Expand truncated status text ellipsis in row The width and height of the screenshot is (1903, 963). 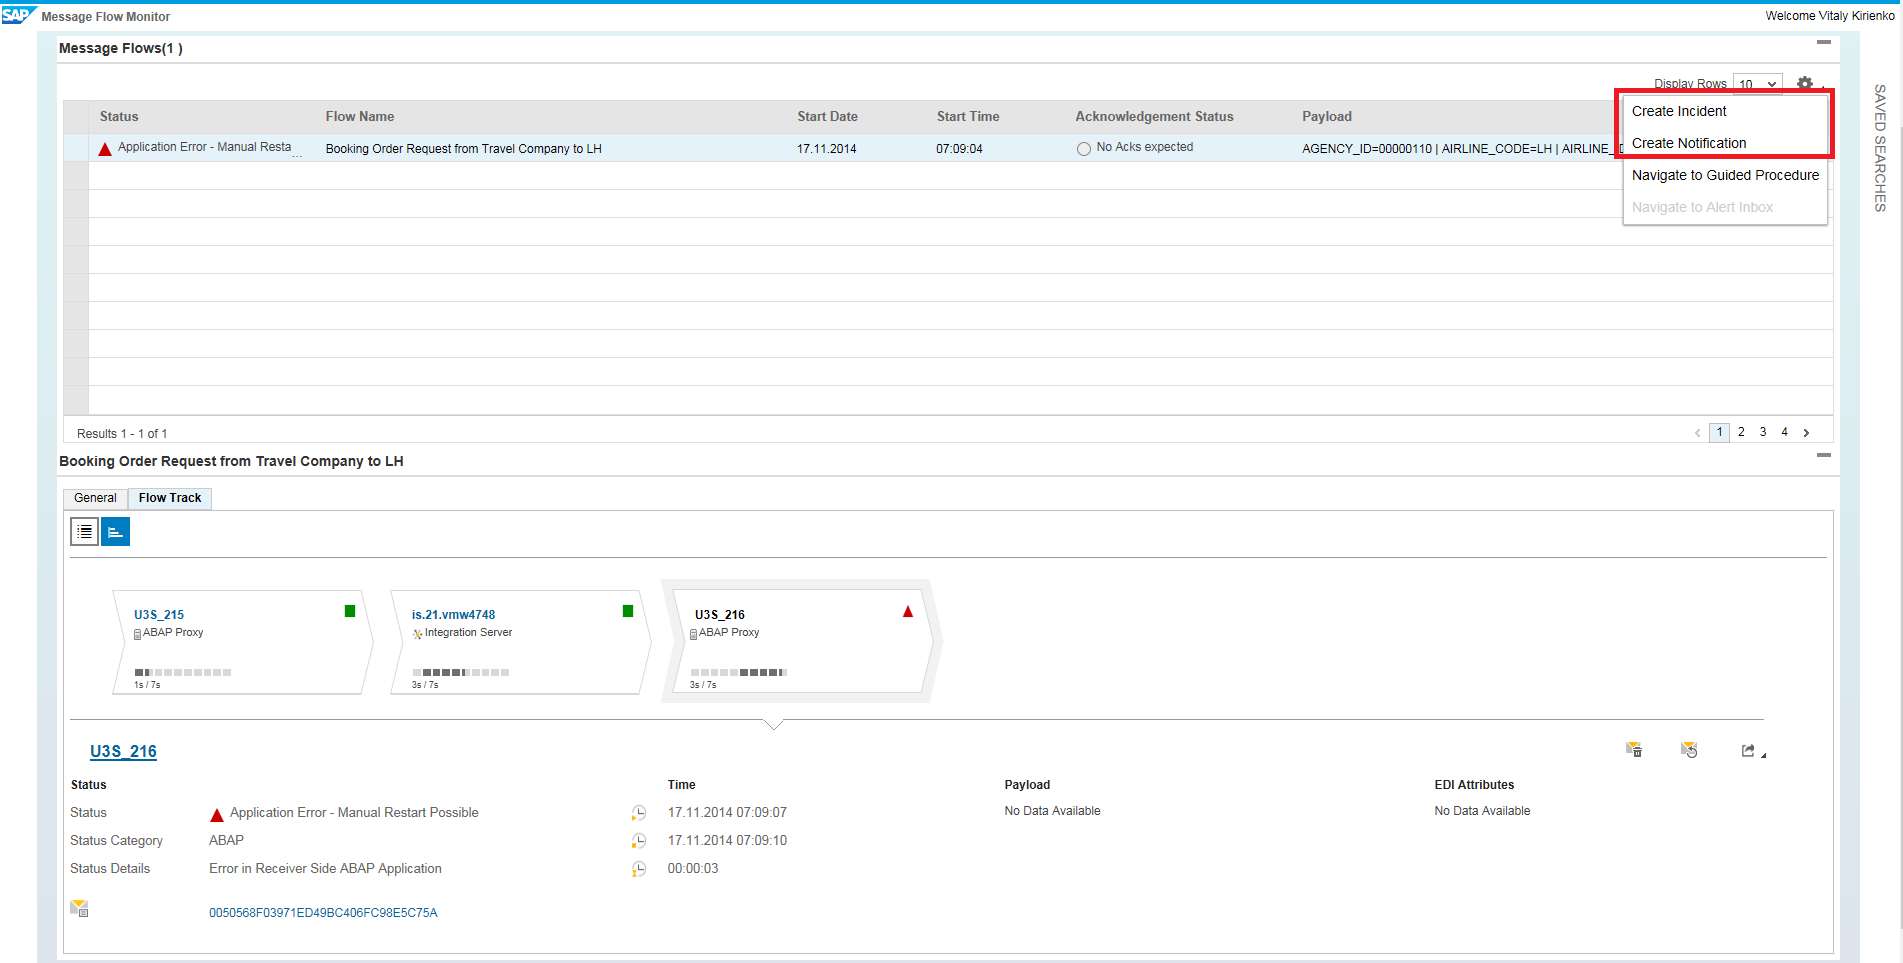[x=297, y=155]
